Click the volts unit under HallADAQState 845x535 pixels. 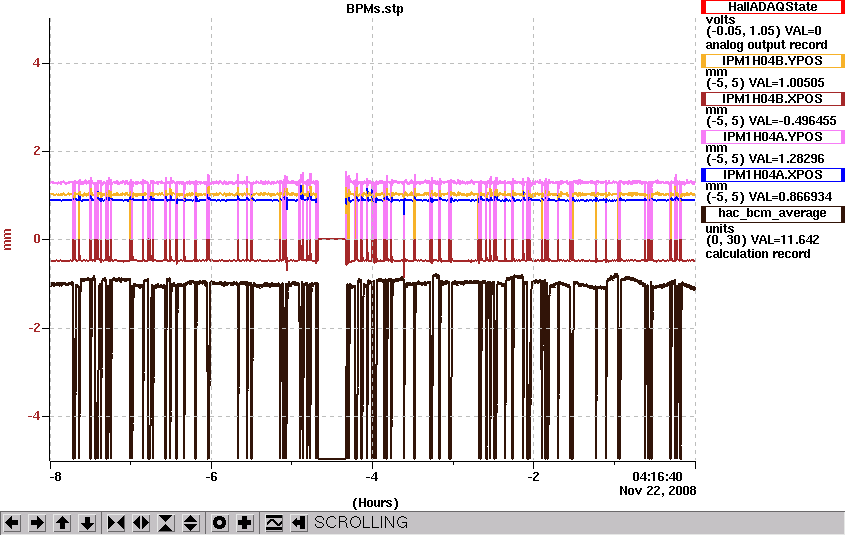pos(721,20)
